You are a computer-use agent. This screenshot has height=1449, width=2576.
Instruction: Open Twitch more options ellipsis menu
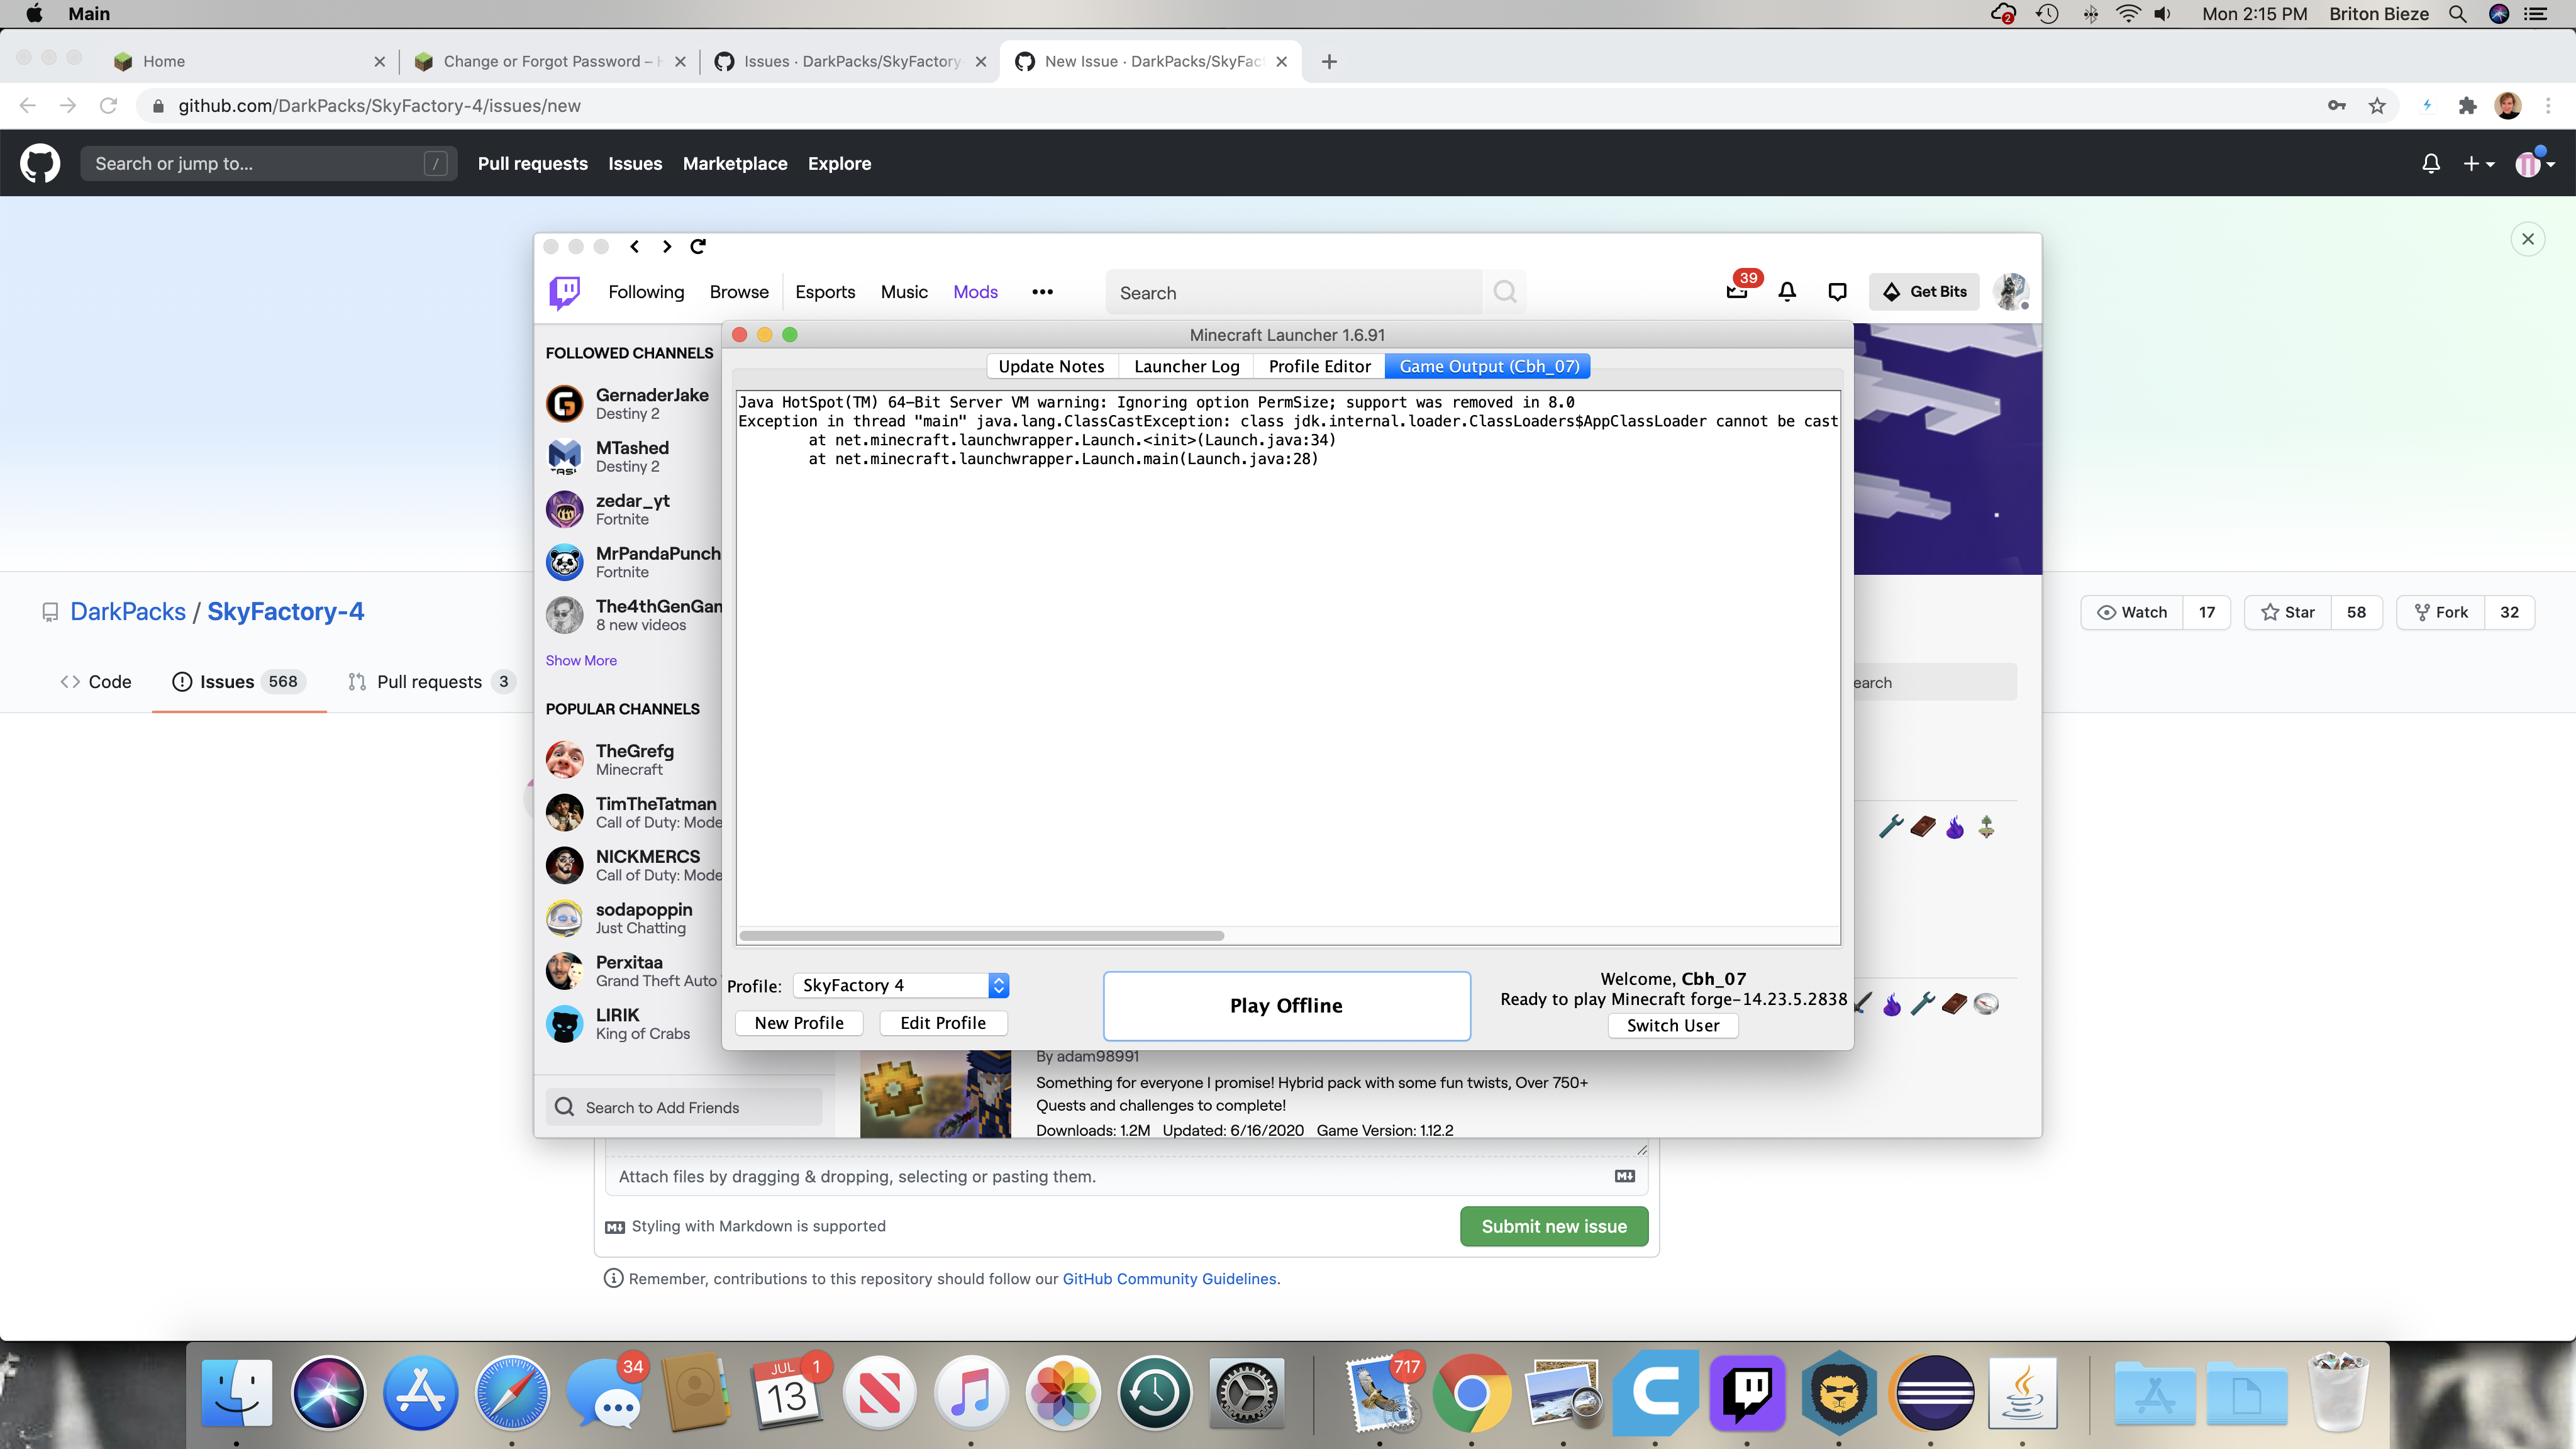(x=1042, y=292)
